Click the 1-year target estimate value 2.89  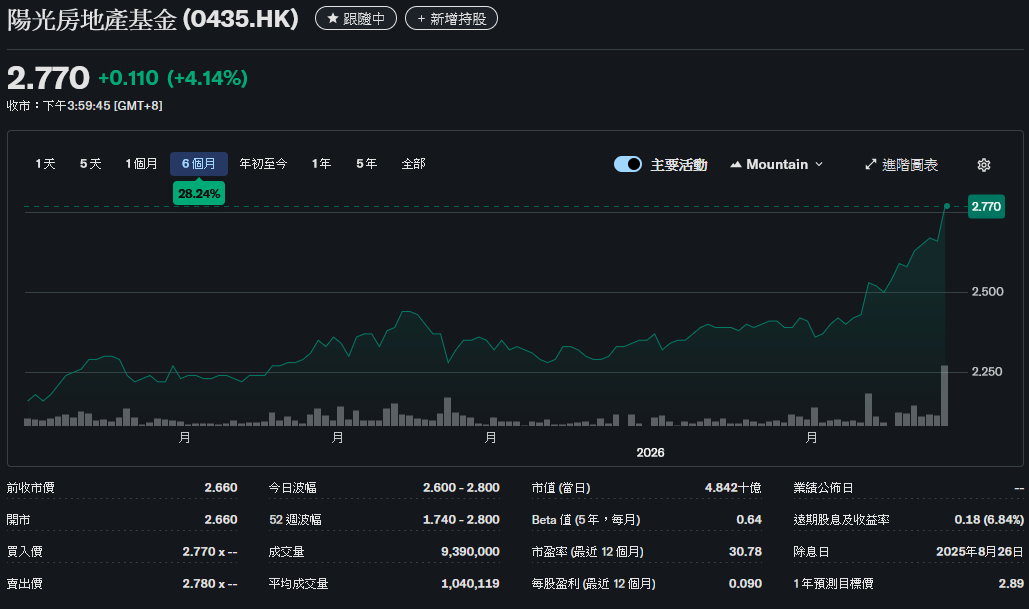(1011, 583)
